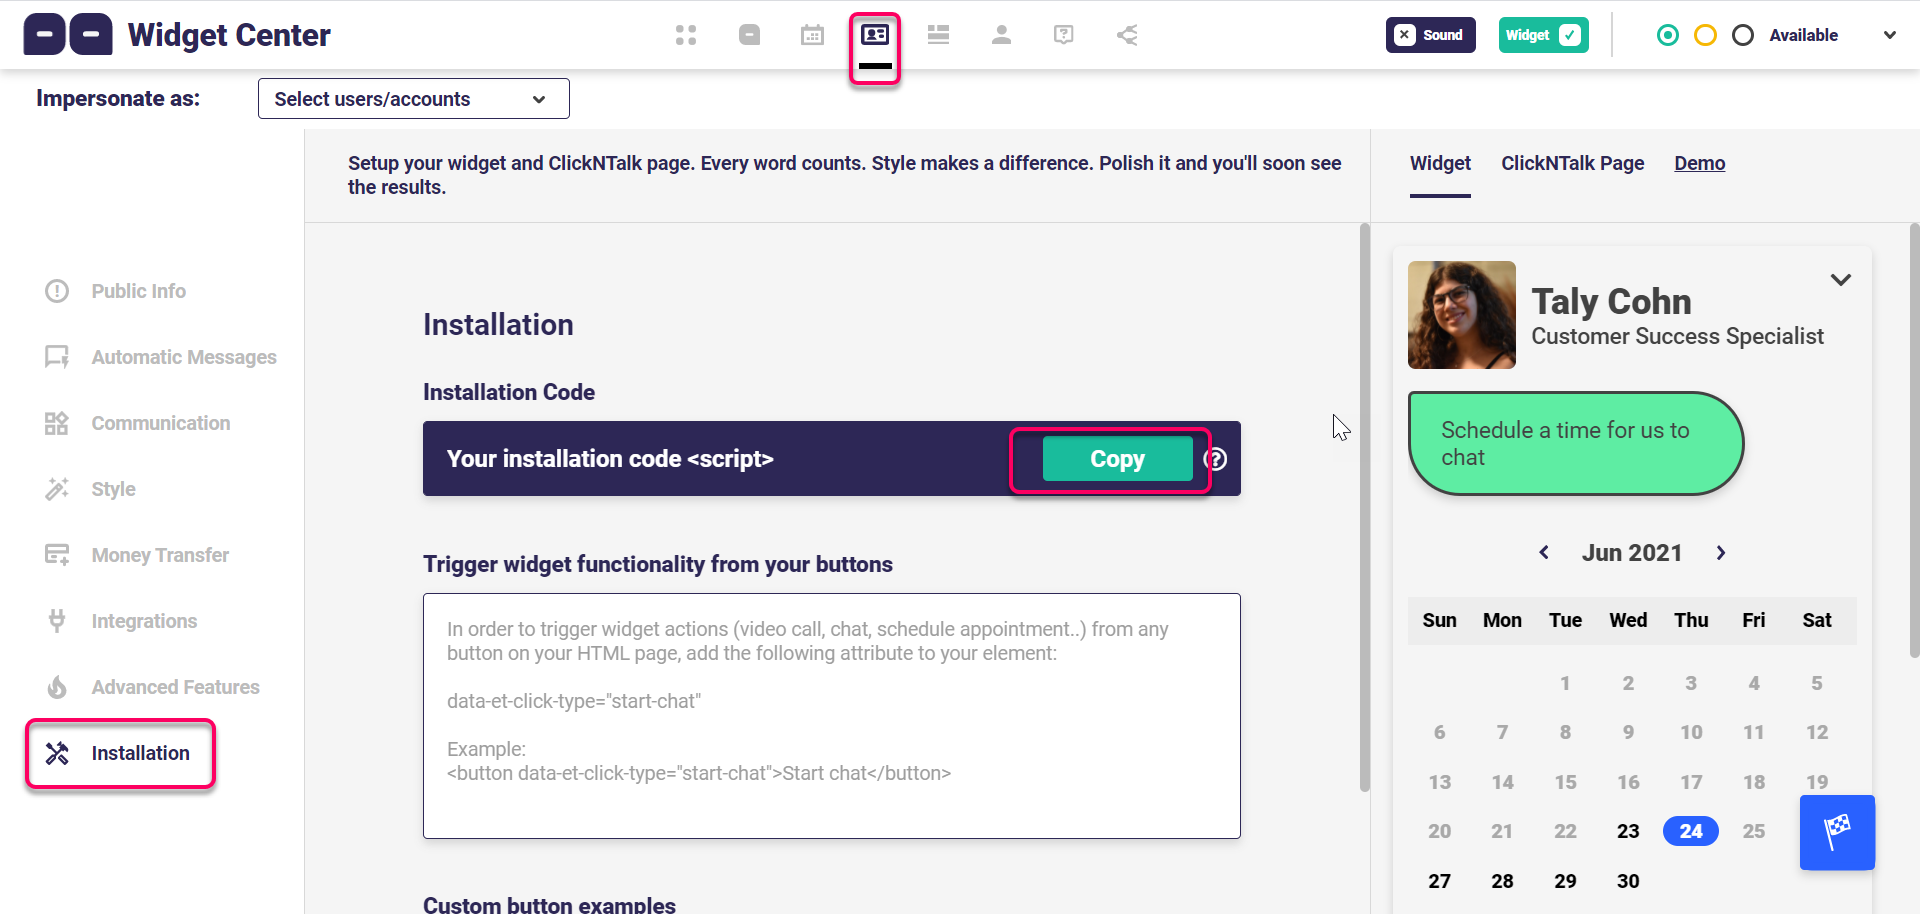Click the Installation Code heading

point(509,392)
